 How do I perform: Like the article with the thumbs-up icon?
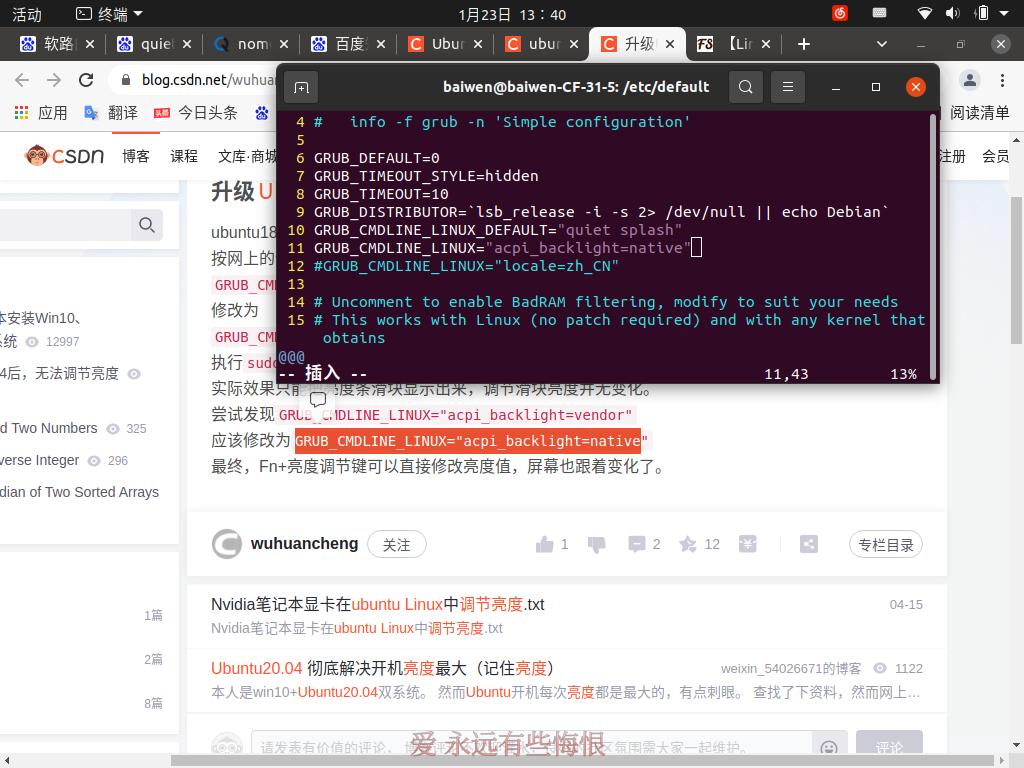click(x=545, y=544)
